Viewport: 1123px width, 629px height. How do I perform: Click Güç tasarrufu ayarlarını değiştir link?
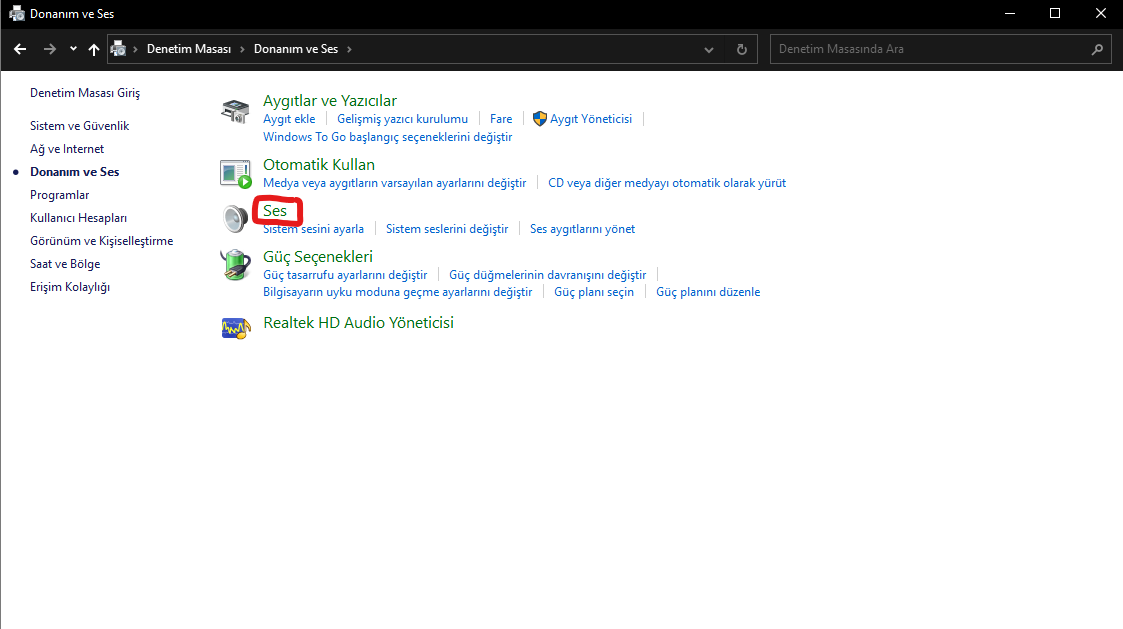345,274
